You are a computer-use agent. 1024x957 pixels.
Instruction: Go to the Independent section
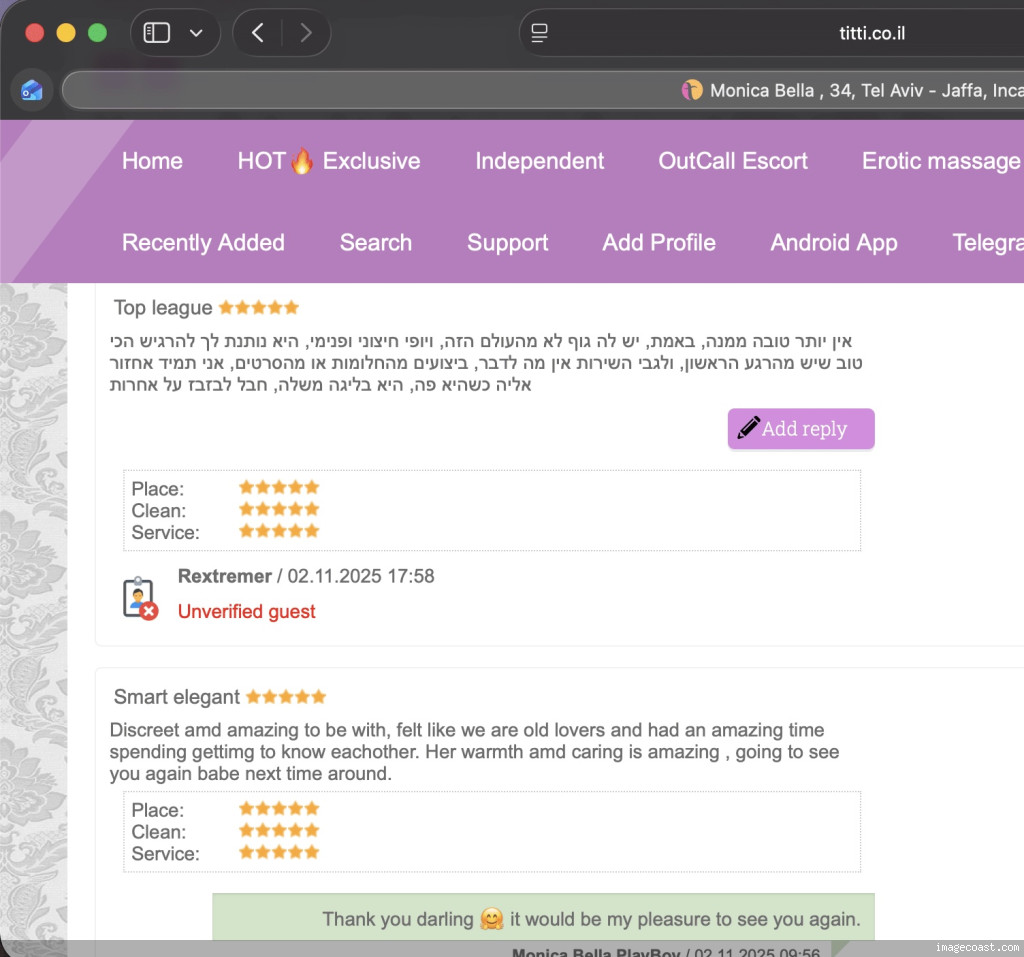539,161
